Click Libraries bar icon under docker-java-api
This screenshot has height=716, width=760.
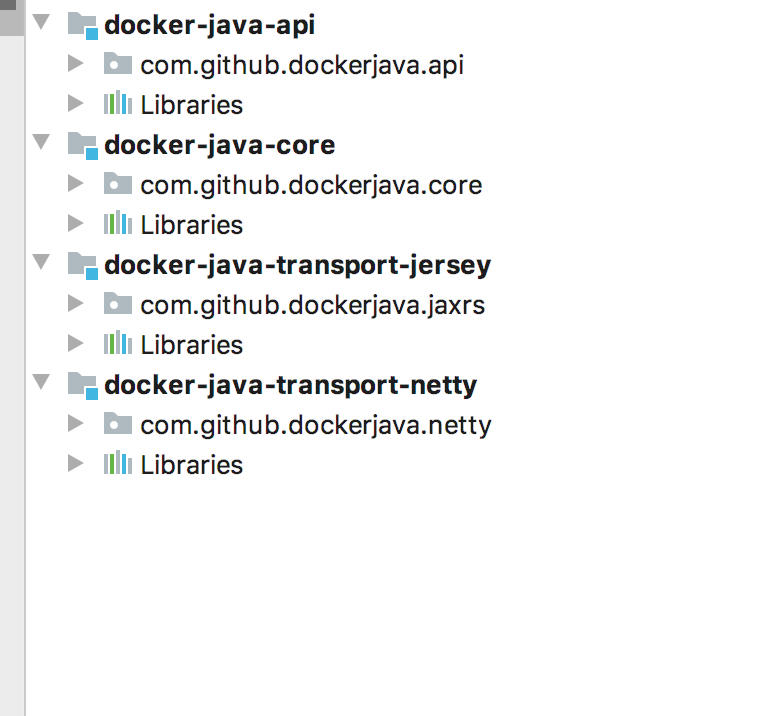click(118, 103)
